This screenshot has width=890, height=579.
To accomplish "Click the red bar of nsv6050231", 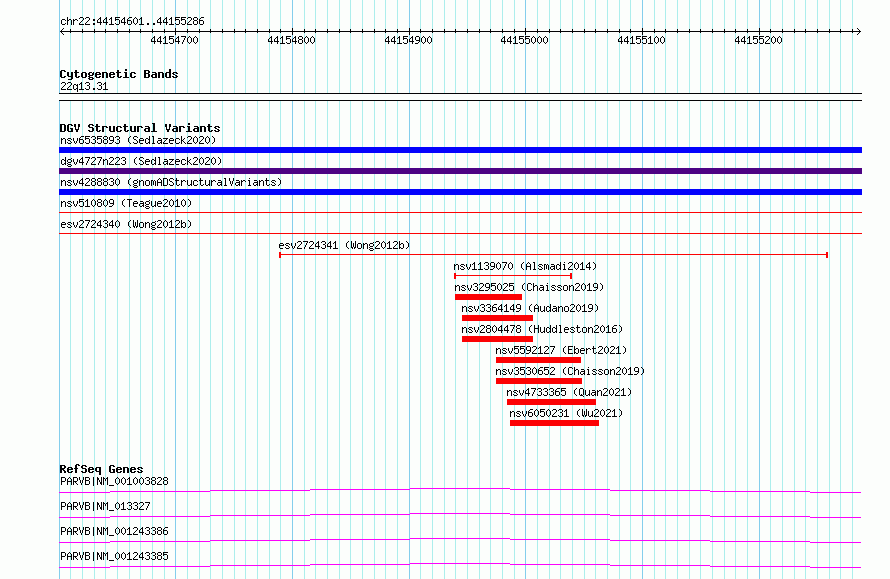I will (555, 423).
